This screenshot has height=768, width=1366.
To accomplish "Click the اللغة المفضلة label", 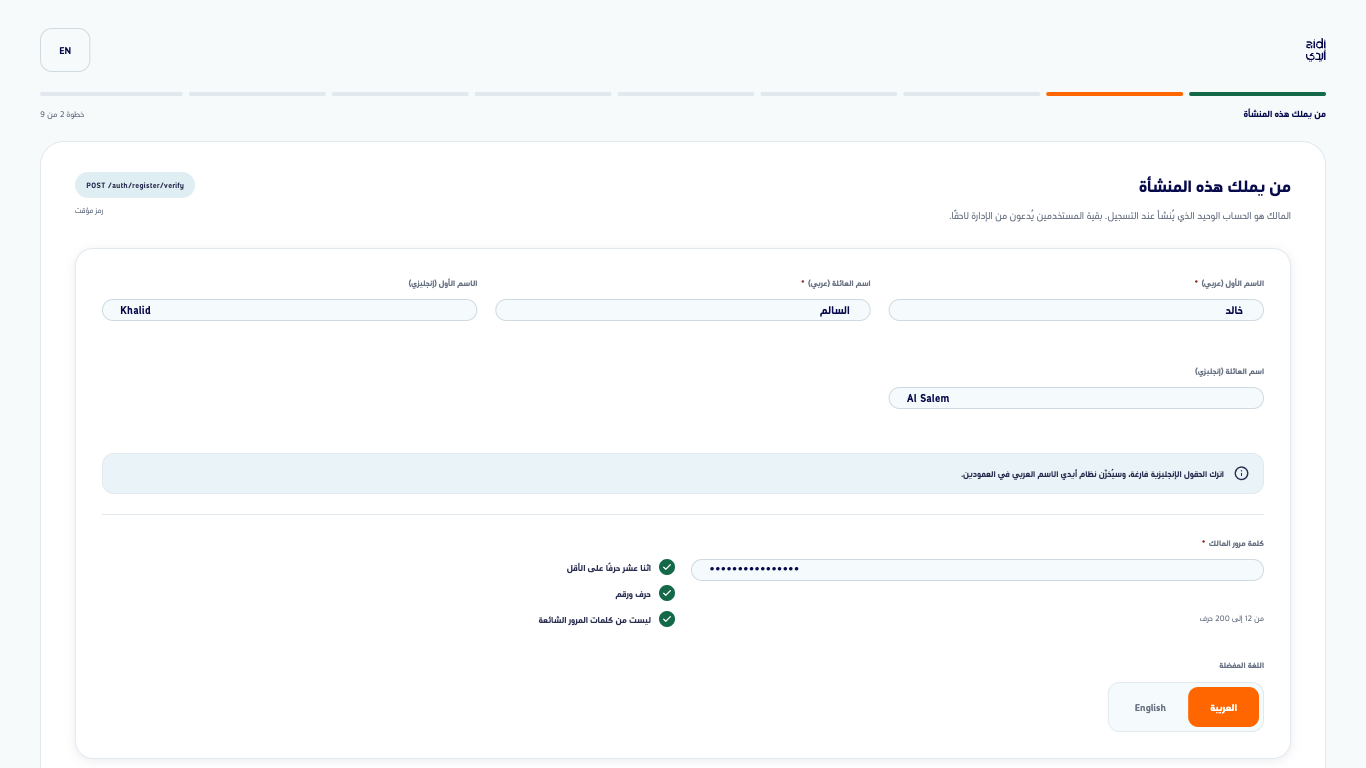I will tap(1241, 665).
